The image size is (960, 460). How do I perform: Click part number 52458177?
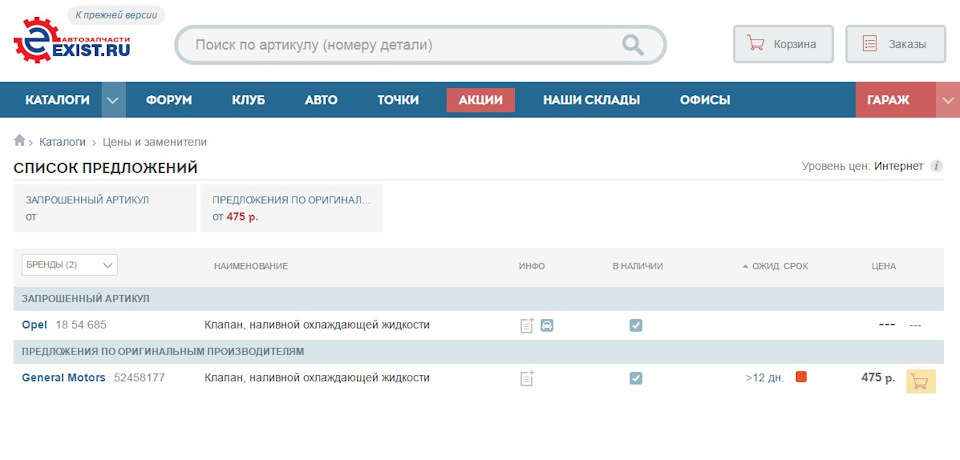[140, 378]
